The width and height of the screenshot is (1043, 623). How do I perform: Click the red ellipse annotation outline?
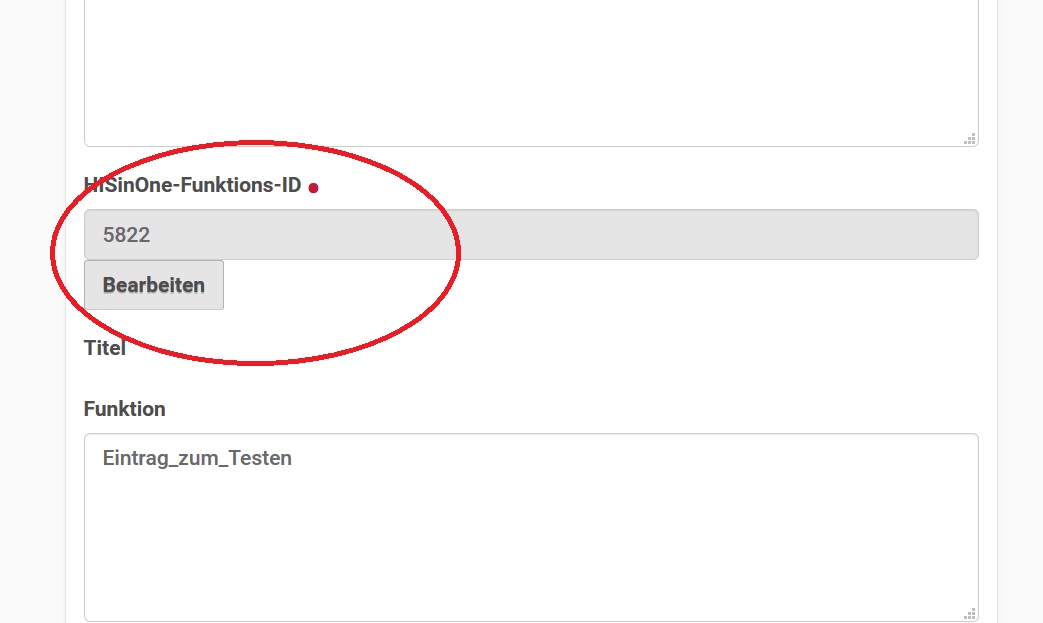[256, 142]
